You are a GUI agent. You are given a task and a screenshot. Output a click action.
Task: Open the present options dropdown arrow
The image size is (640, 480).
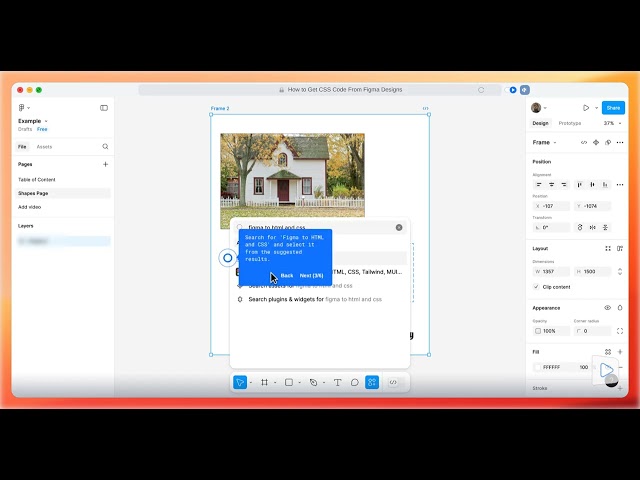[x=596, y=108]
